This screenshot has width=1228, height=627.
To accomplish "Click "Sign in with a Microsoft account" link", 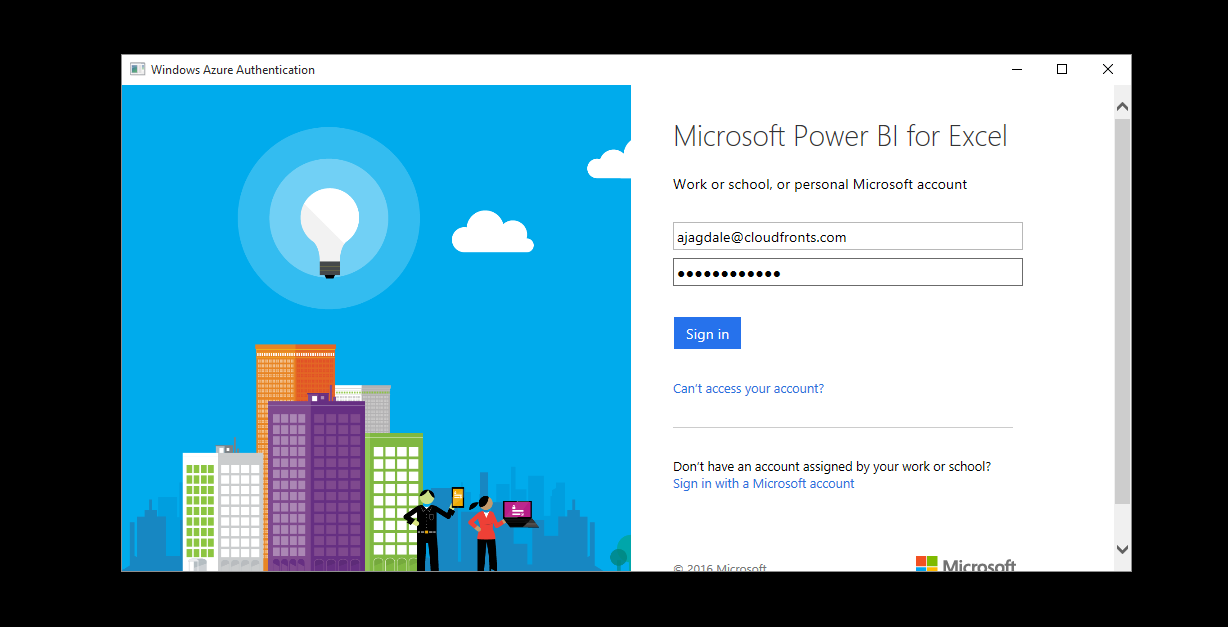I will (763, 484).
